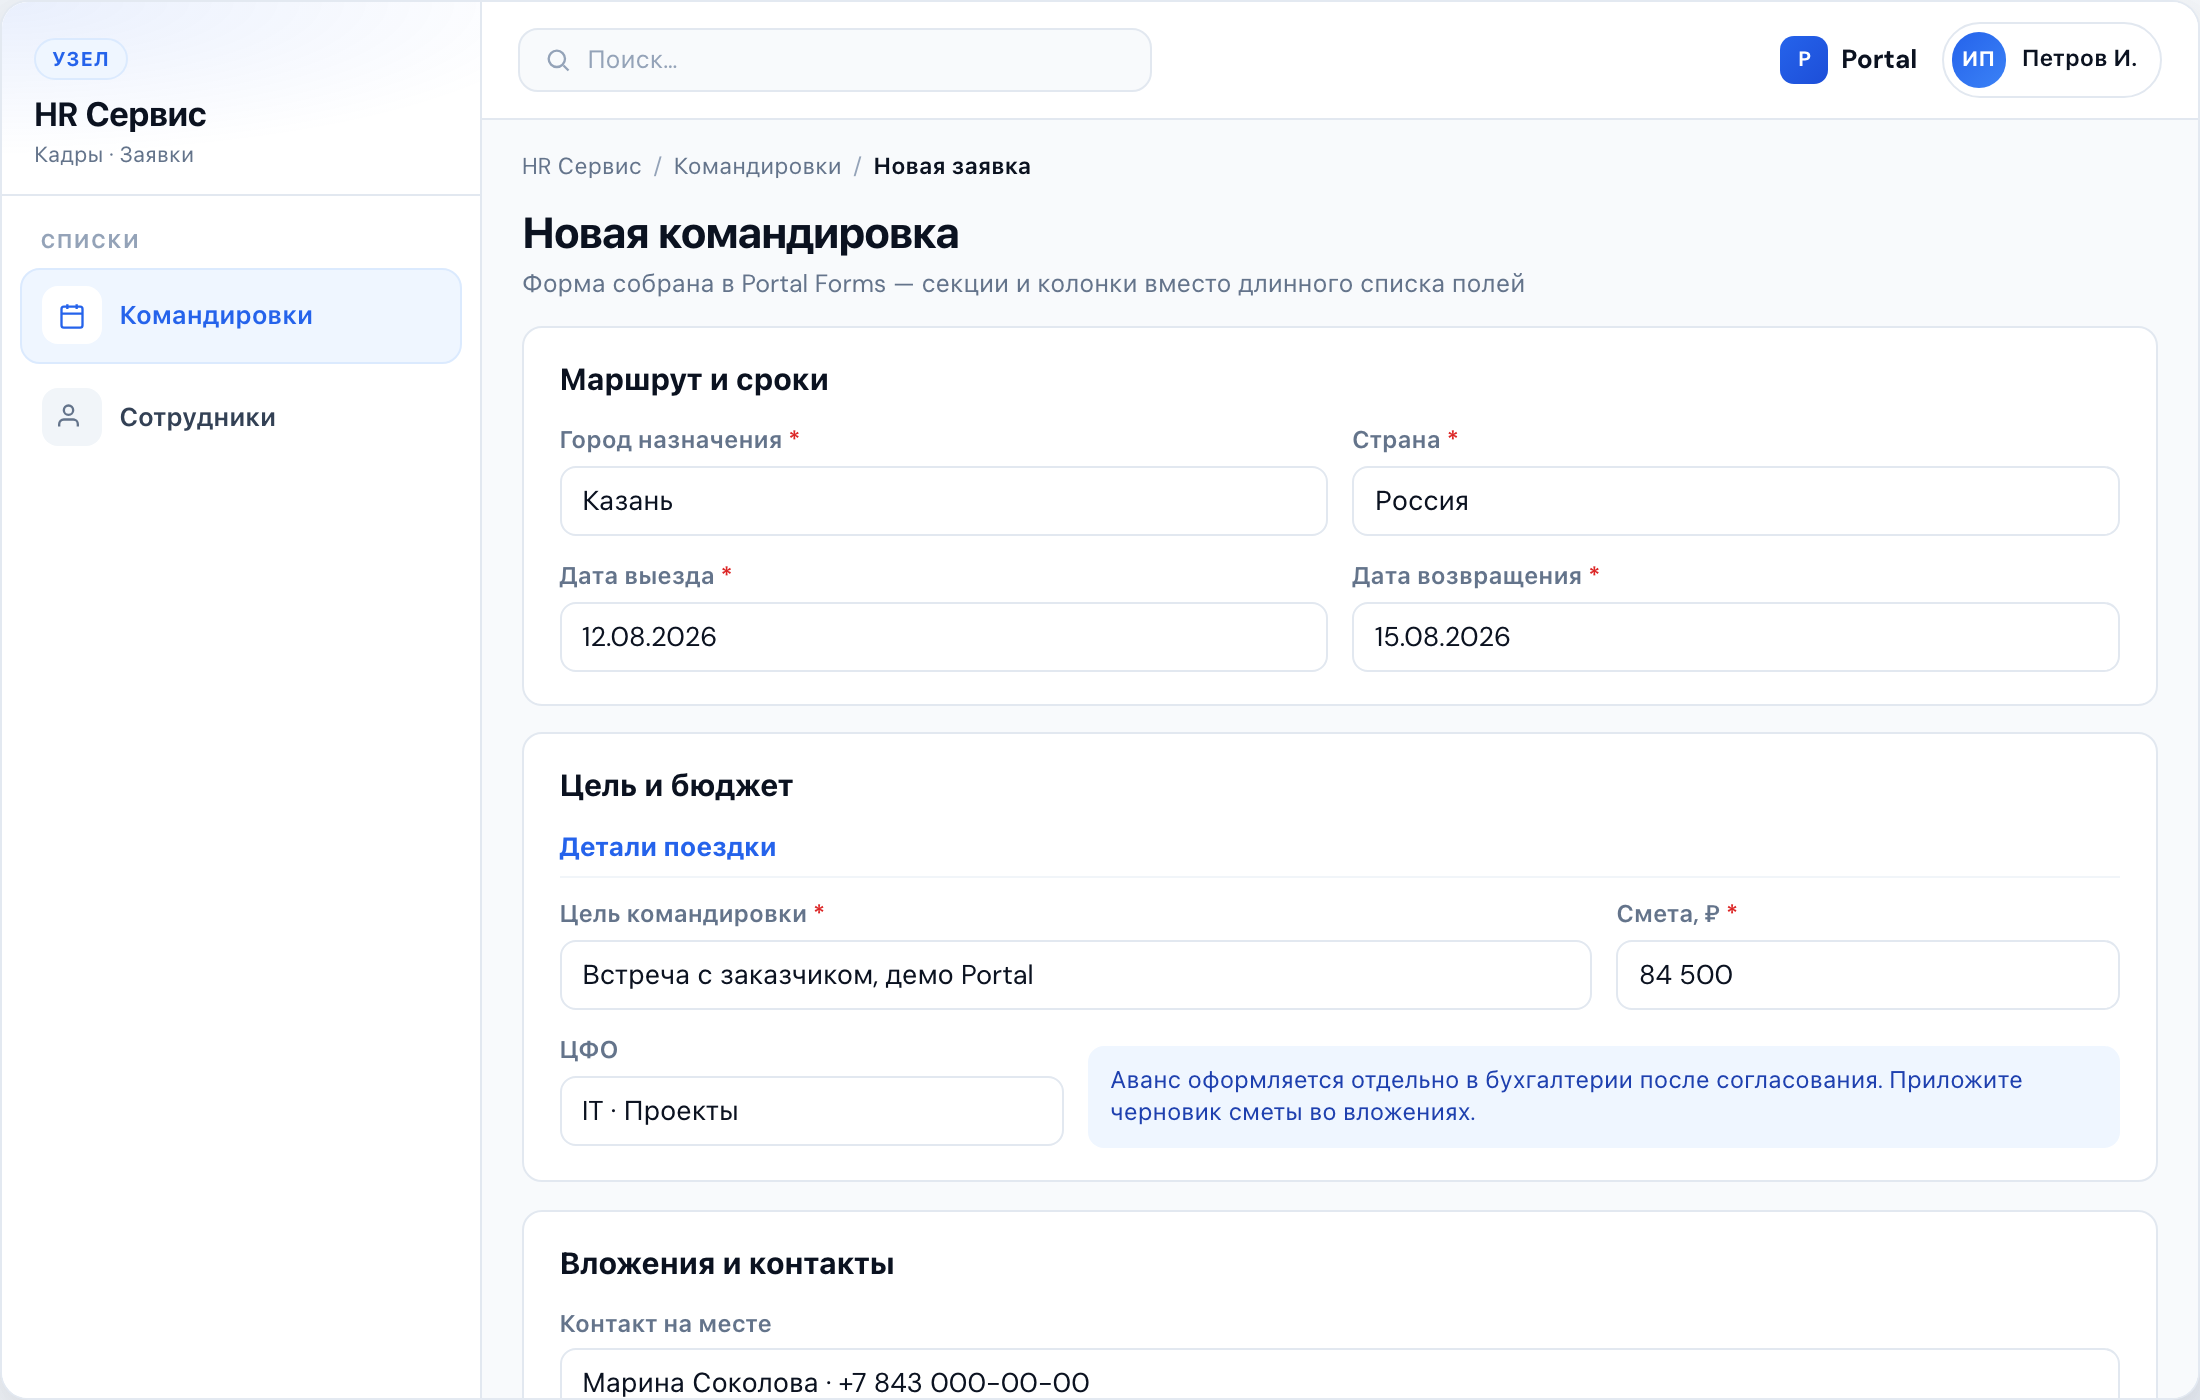The image size is (2200, 1400).
Task: Click the Дата выезда field 12.08.2026
Action: point(944,637)
